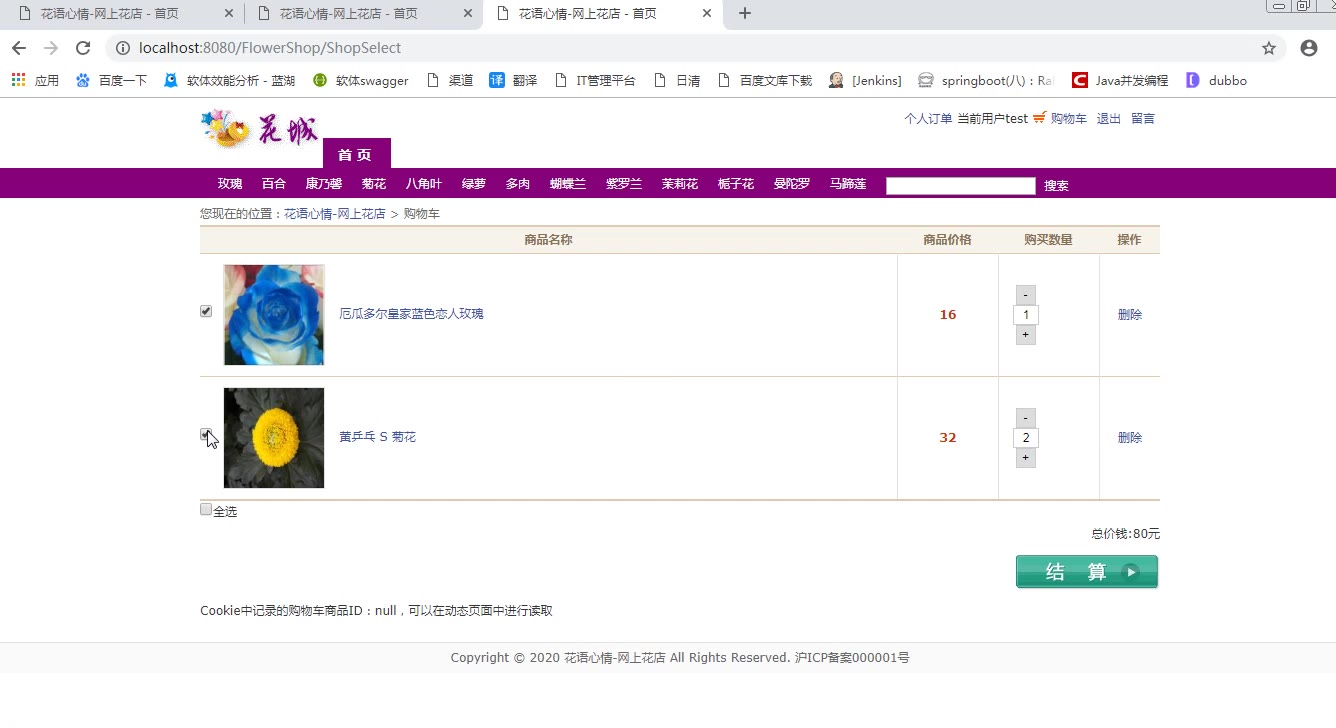Increase the blue rose quantity with plus
Viewport: 1336px width, 728px height.
tap(1025, 335)
